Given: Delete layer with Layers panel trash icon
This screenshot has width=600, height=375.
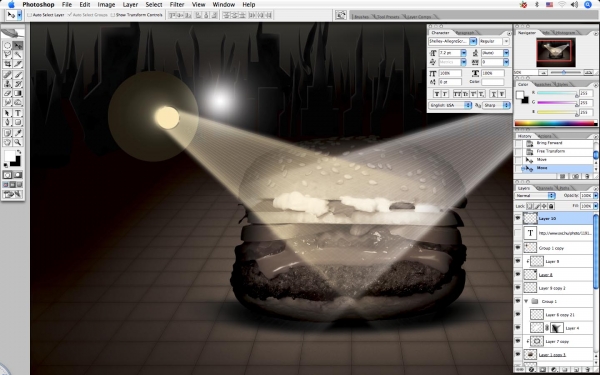Looking at the screenshot, I should click(587, 370).
